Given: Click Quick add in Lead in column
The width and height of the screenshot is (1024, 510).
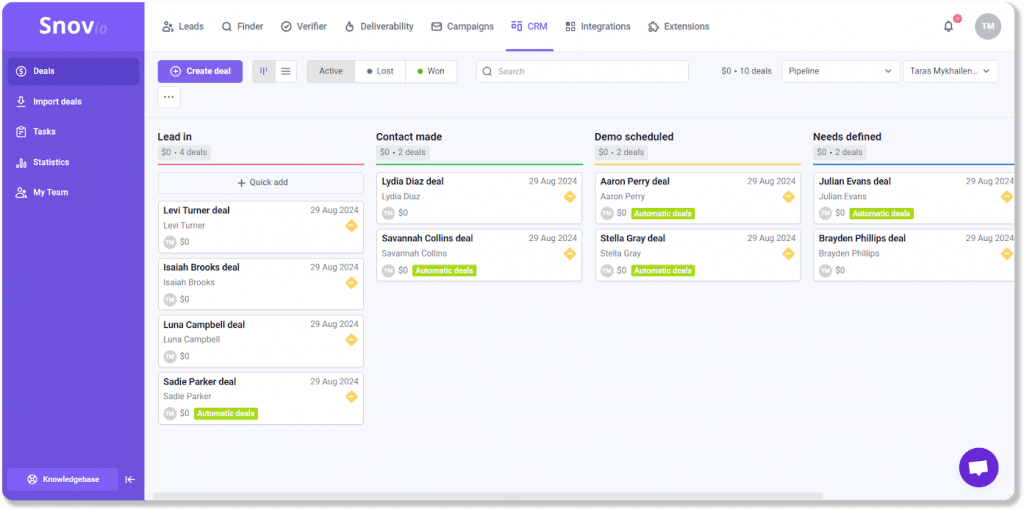Looking at the screenshot, I should pyautogui.click(x=261, y=183).
